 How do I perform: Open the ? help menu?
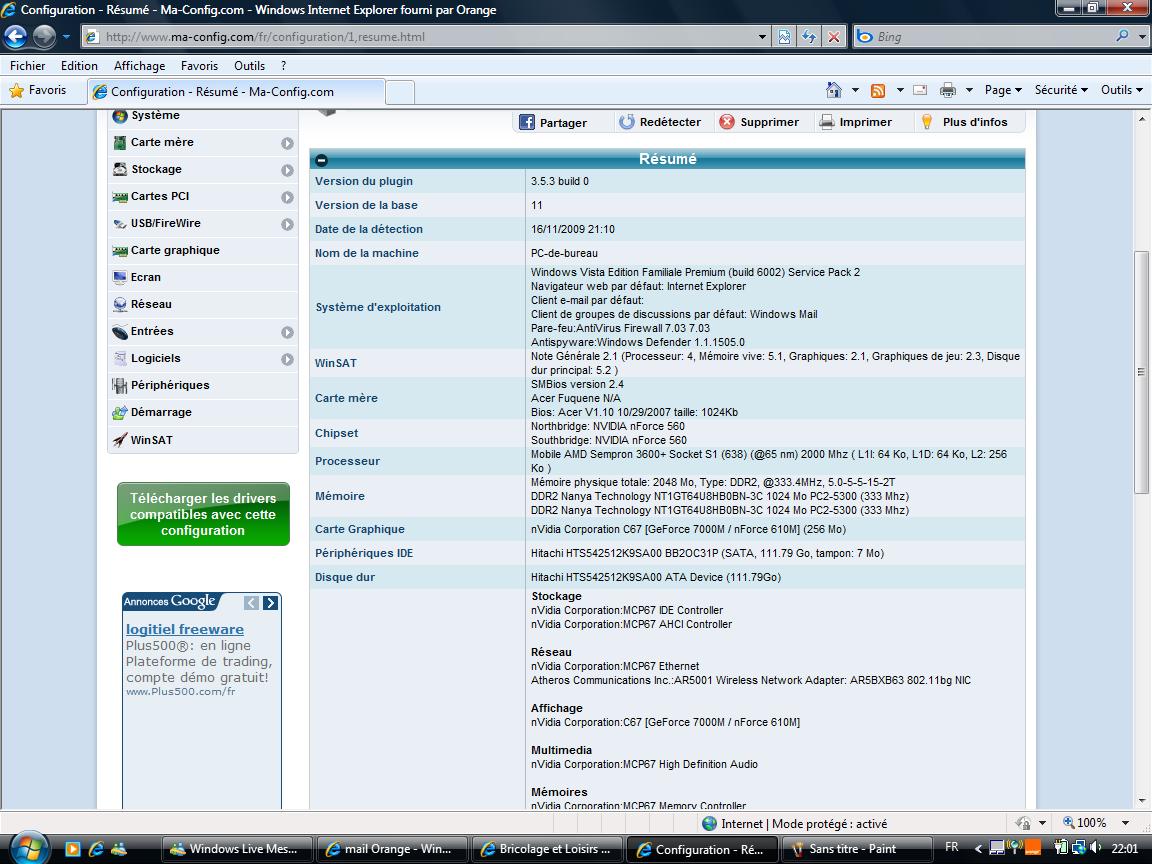point(284,65)
